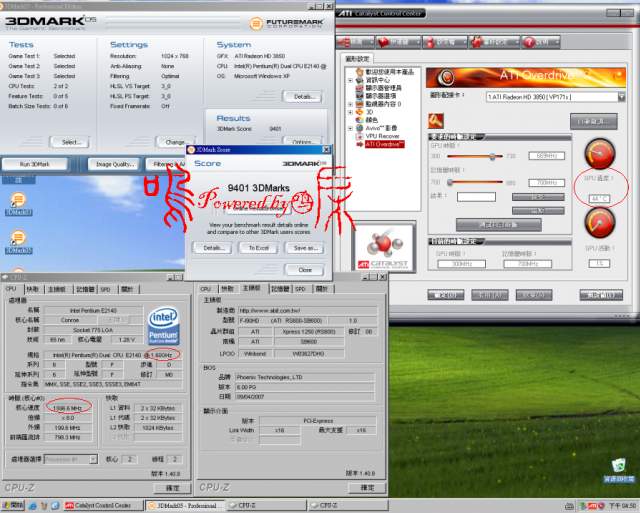
Task: Click the GPU clock slider handle
Action: (x=493, y=156)
